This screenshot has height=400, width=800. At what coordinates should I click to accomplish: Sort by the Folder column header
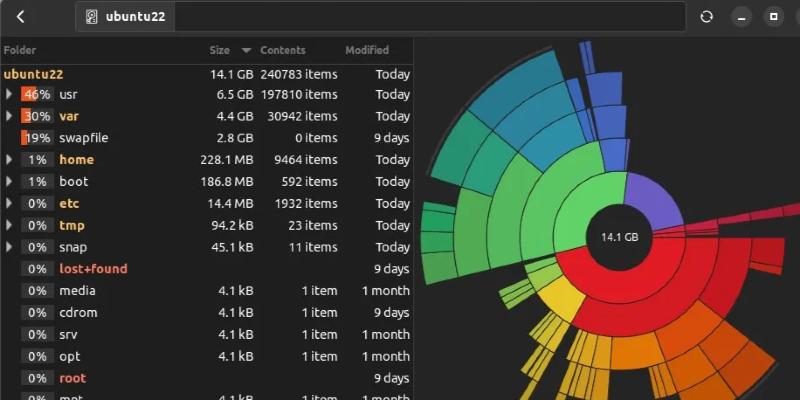20,50
